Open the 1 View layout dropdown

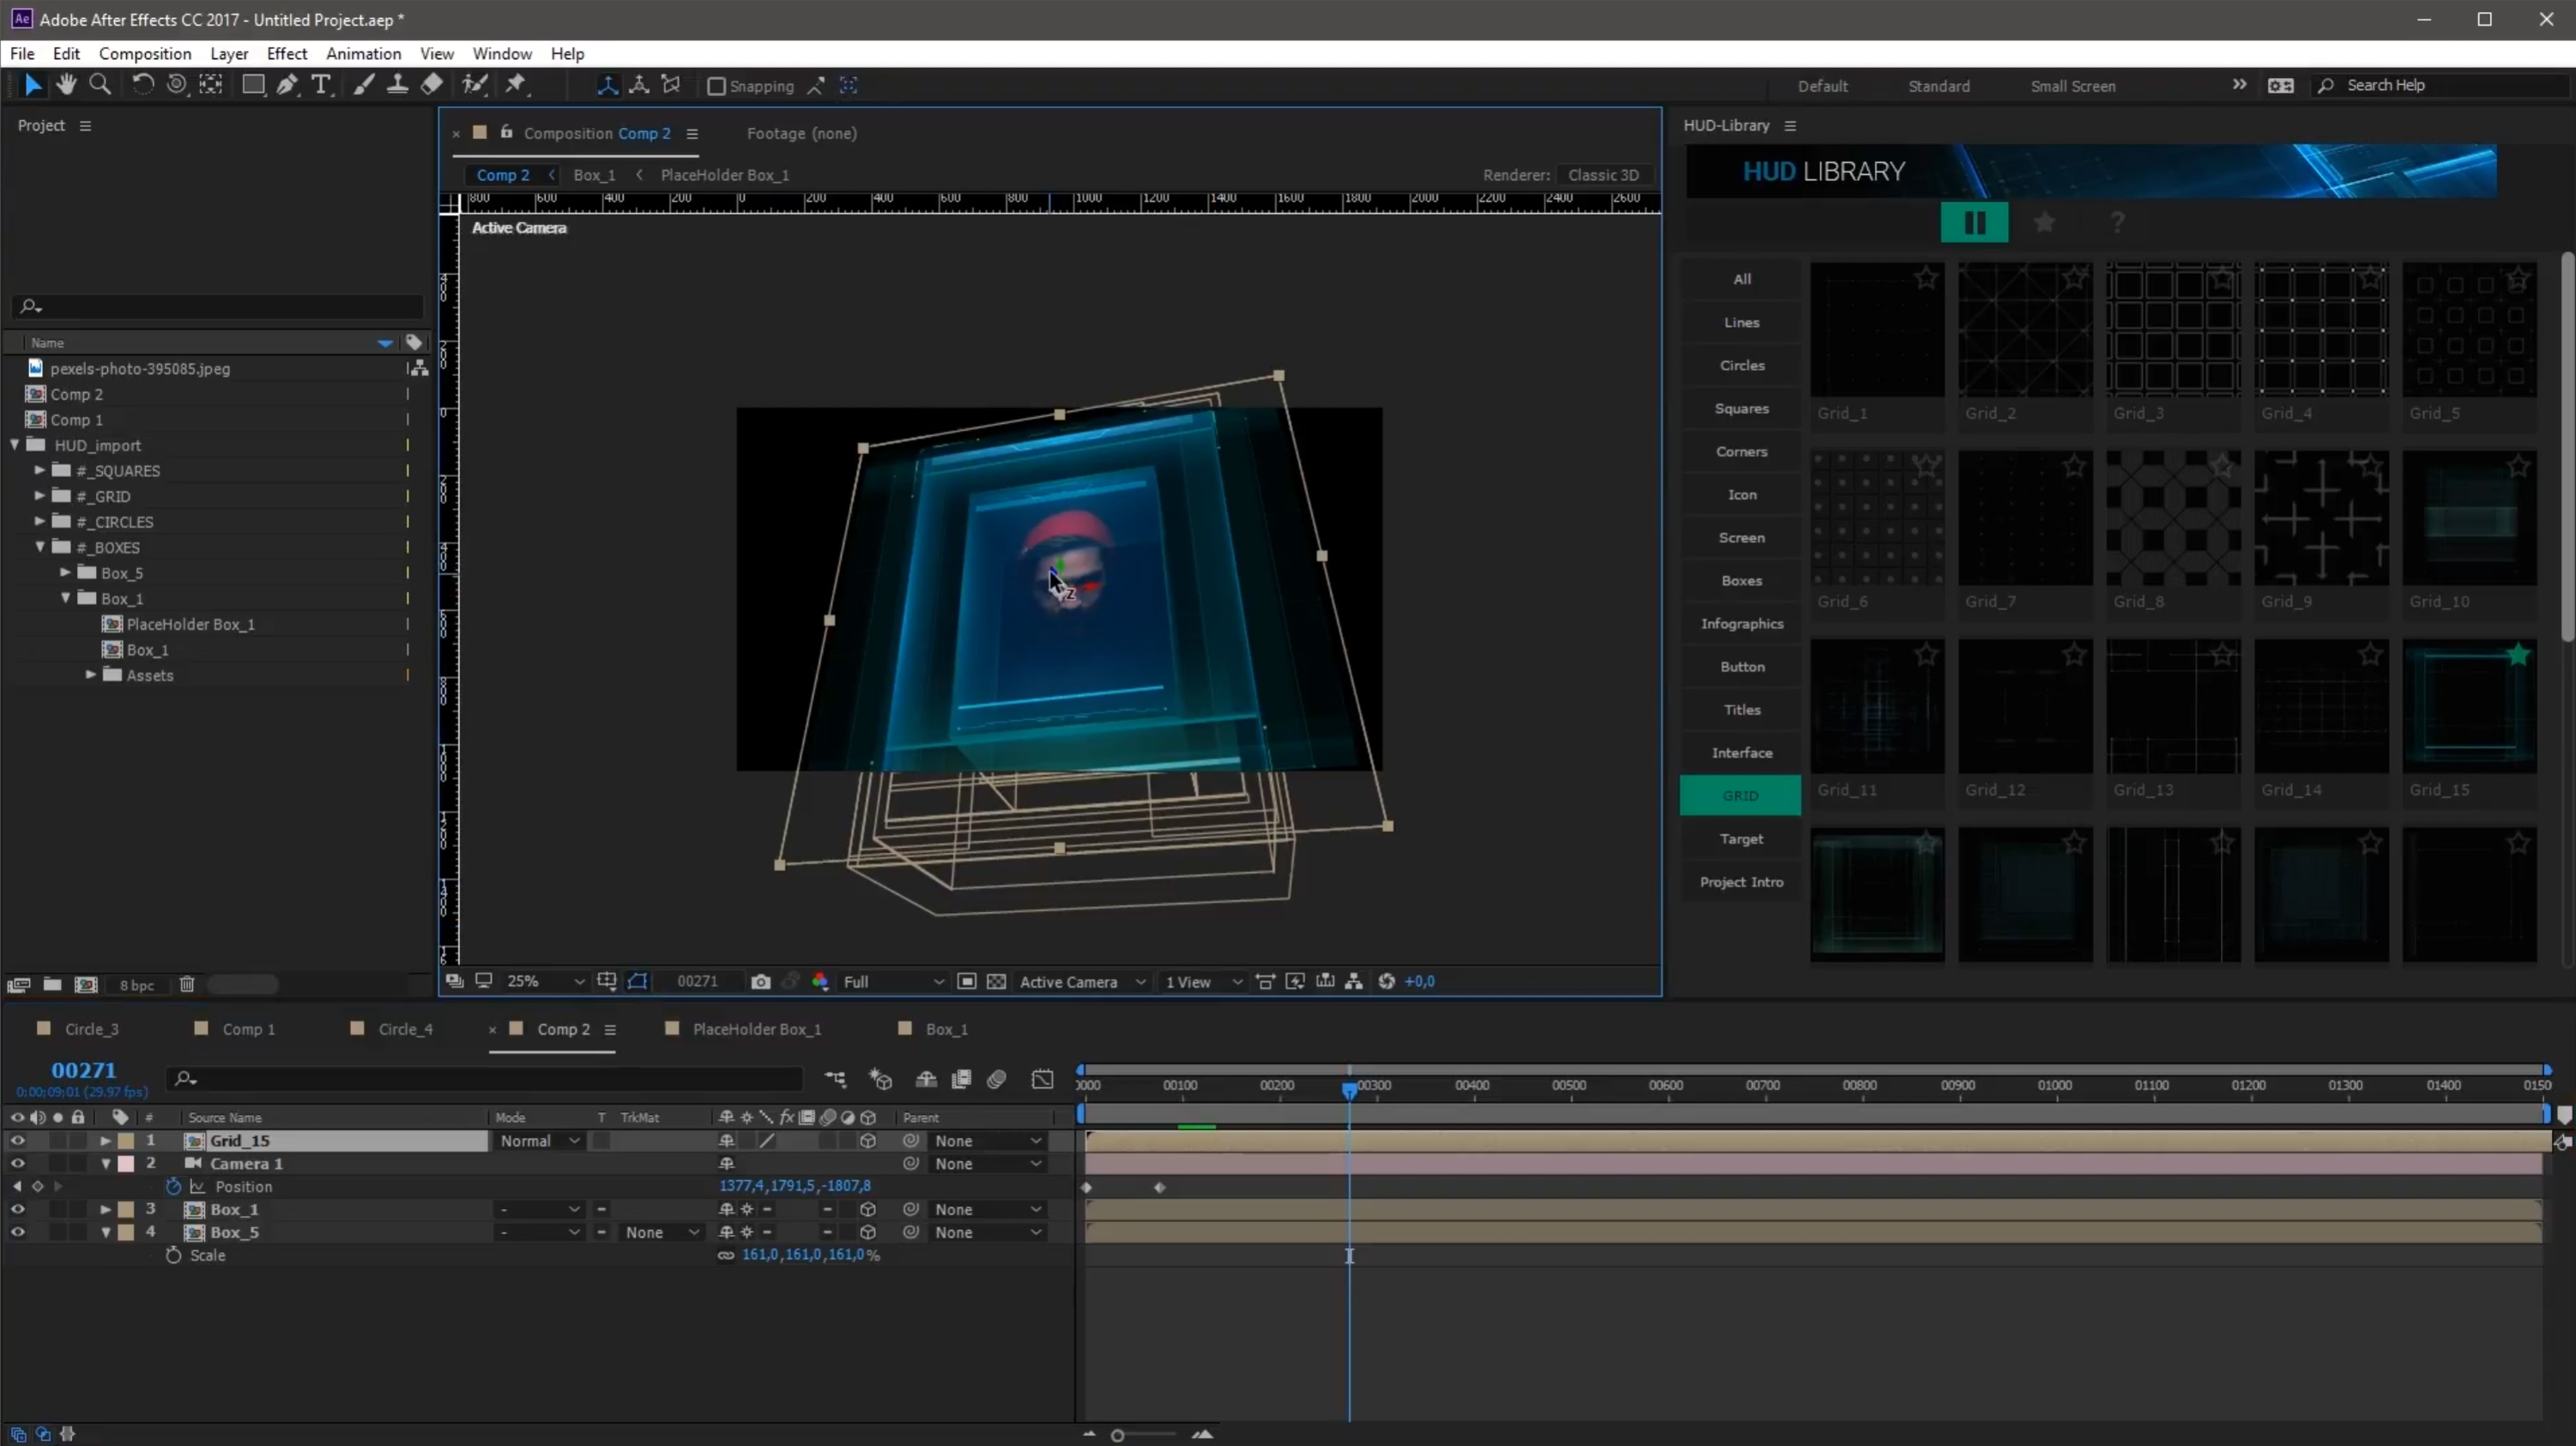tap(1203, 982)
